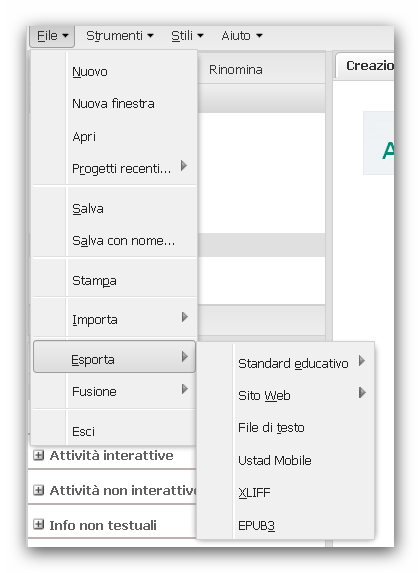Open the Fusione submenu

point(114,392)
